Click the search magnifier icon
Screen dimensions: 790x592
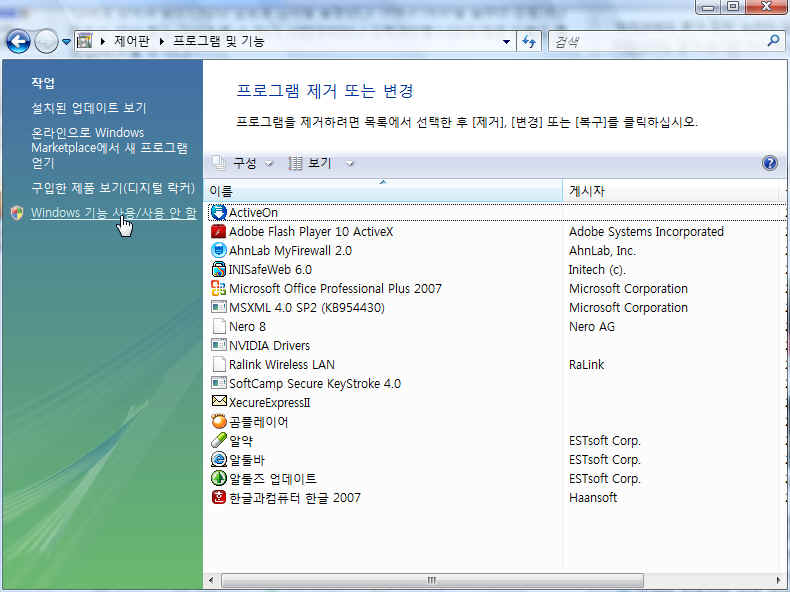coord(773,41)
